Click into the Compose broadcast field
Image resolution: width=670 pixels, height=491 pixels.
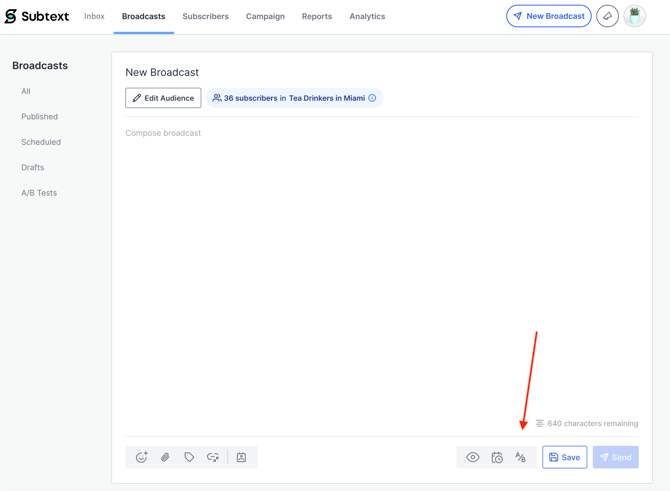[x=382, y=273]
